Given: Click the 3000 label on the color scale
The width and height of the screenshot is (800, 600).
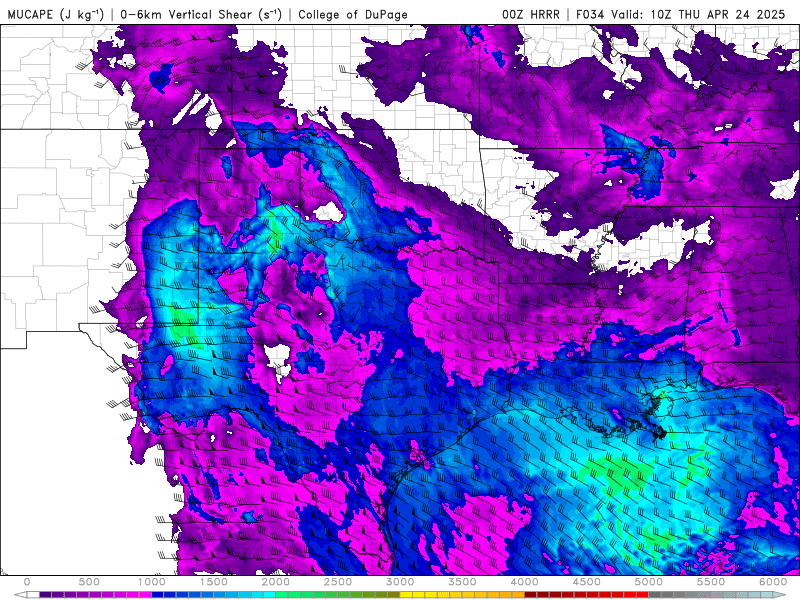Looking at the screenshot, I should [401, 582].
